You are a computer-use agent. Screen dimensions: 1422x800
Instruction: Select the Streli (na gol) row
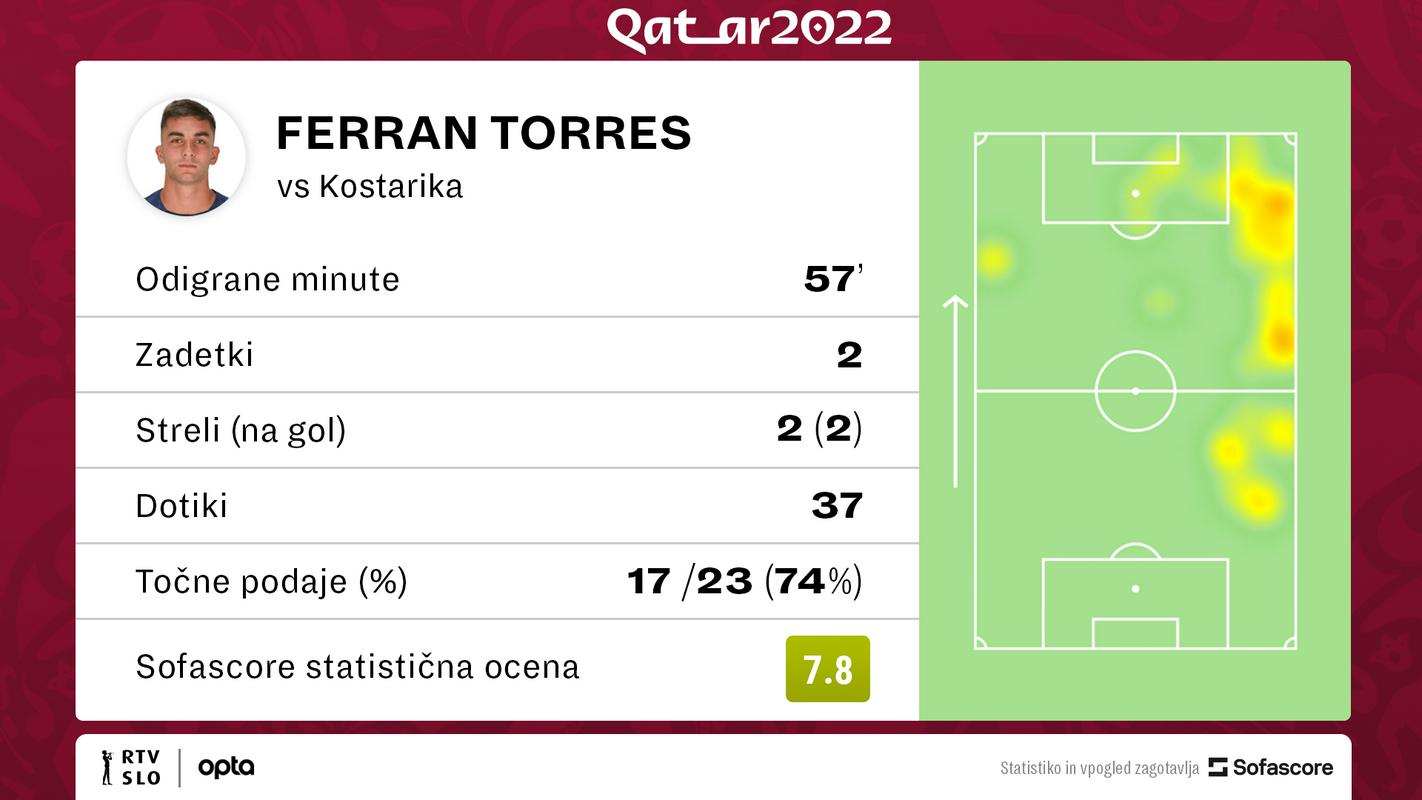(x=497, y=430)
